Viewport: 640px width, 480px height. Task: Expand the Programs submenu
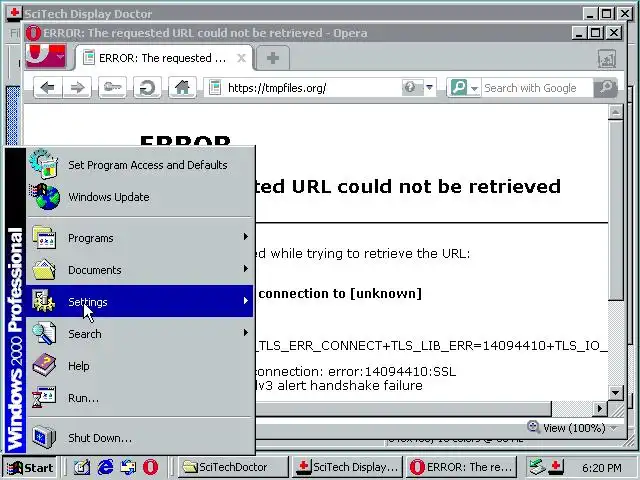pyautogui.click(x=140, y=238)
